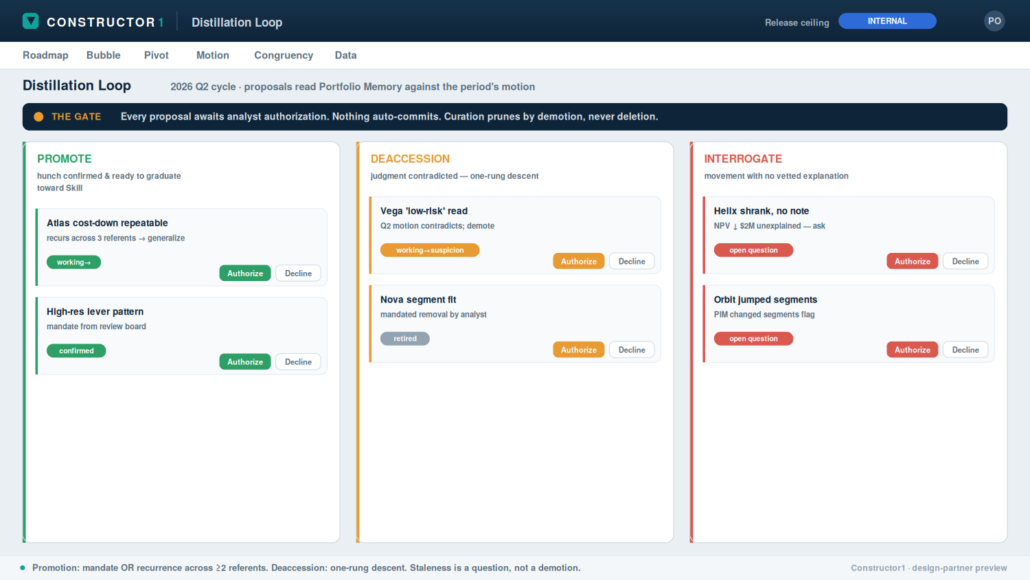The image size is (1030, 580).
Task: Click 'Helix shrank, no note' title
Action: pyautogui.click(x=761, y=212)
